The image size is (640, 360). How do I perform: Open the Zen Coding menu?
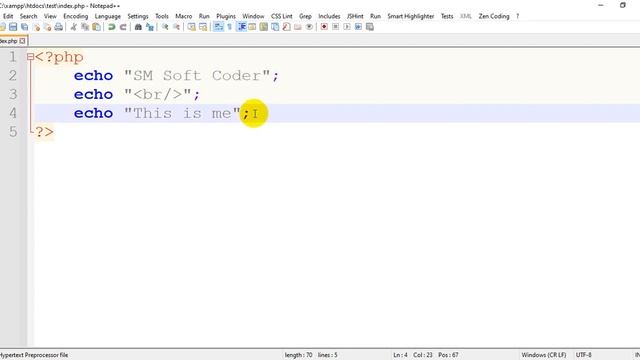(494, 16)
